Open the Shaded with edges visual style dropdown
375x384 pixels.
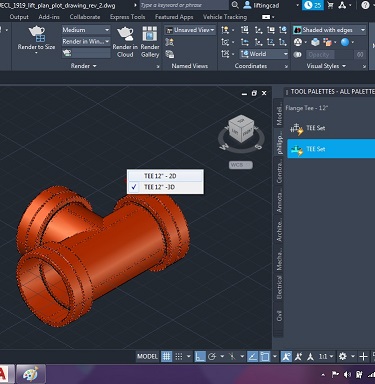pyautogui.click(x=329, y=30)
